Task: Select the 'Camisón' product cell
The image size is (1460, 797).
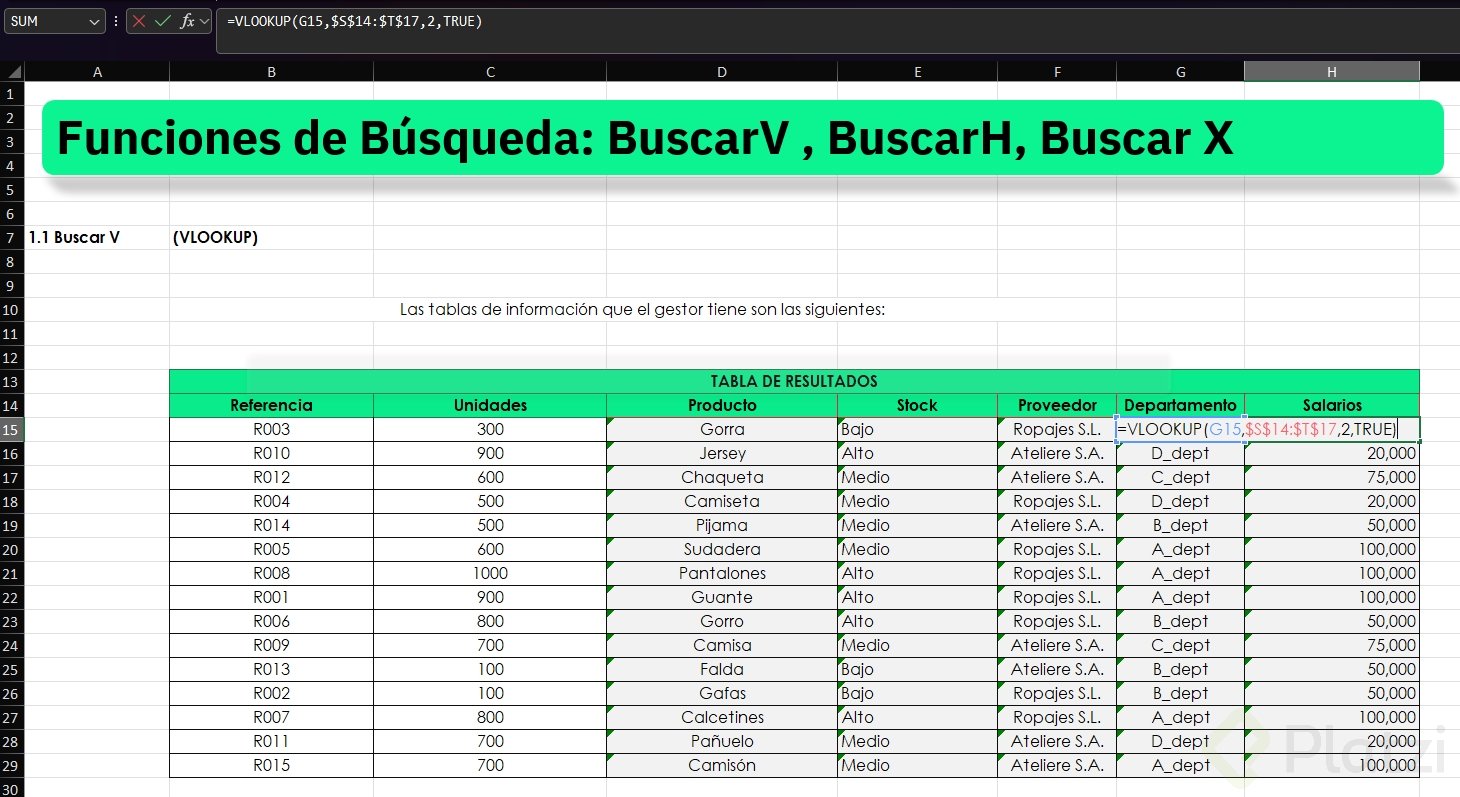Action: (722, 765)
